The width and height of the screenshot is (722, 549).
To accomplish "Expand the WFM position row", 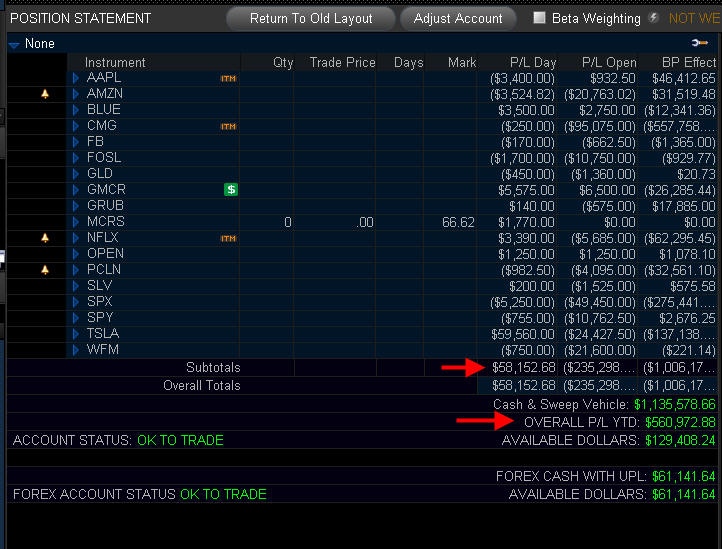I will click(x=76, y=350).
